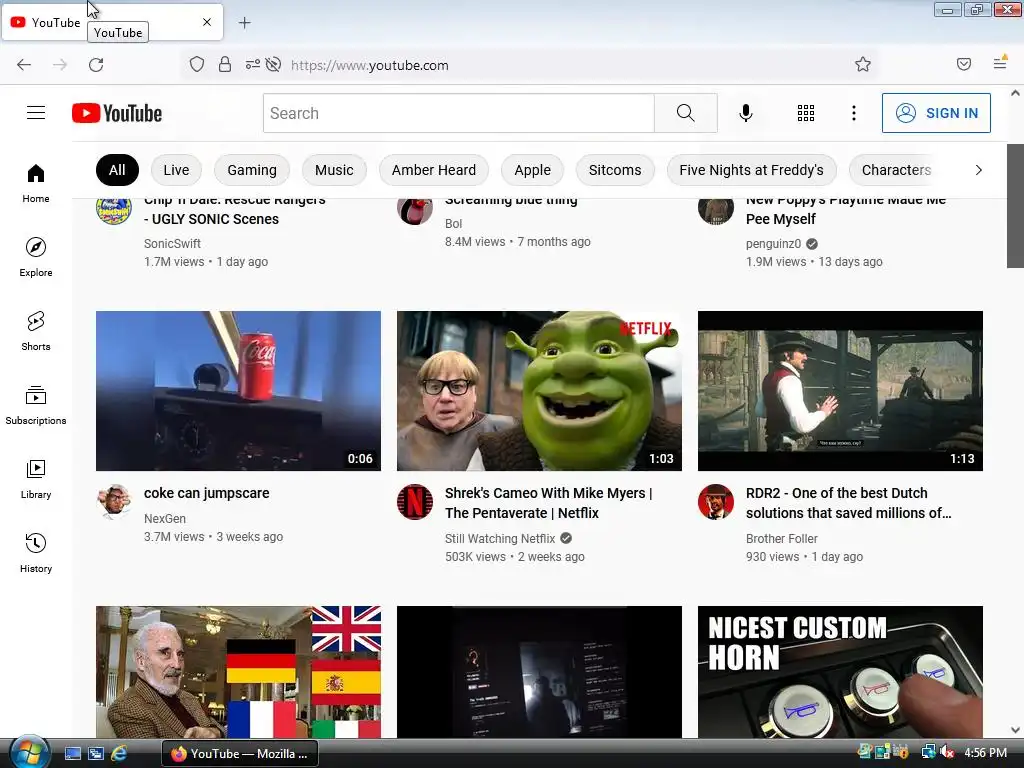This screenshot has width=1024, height=768.
Task: Open Subscriptions in sidebar
Action: [x=36, y=405]
